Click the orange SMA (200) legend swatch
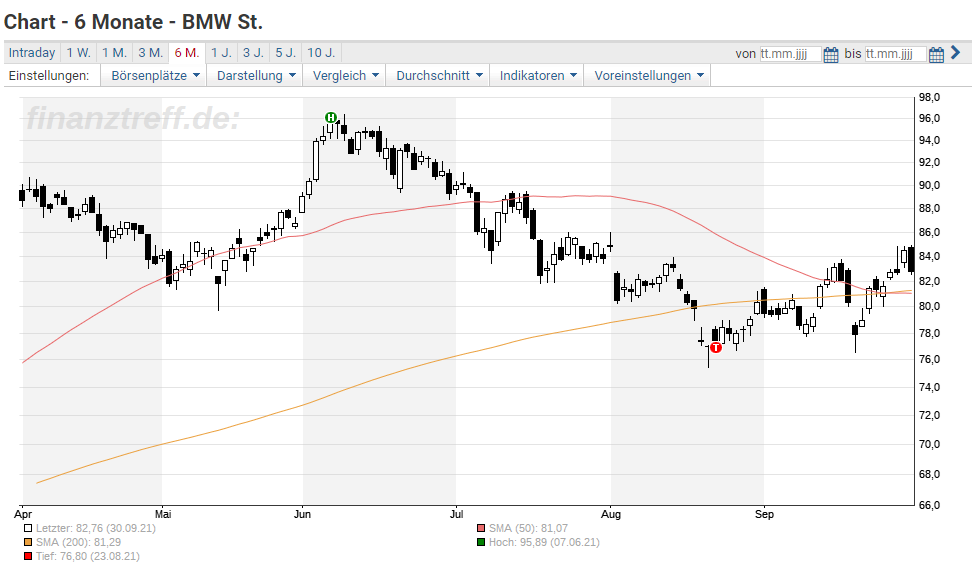Viewport: 972px width, 572px height. (28, 542)
